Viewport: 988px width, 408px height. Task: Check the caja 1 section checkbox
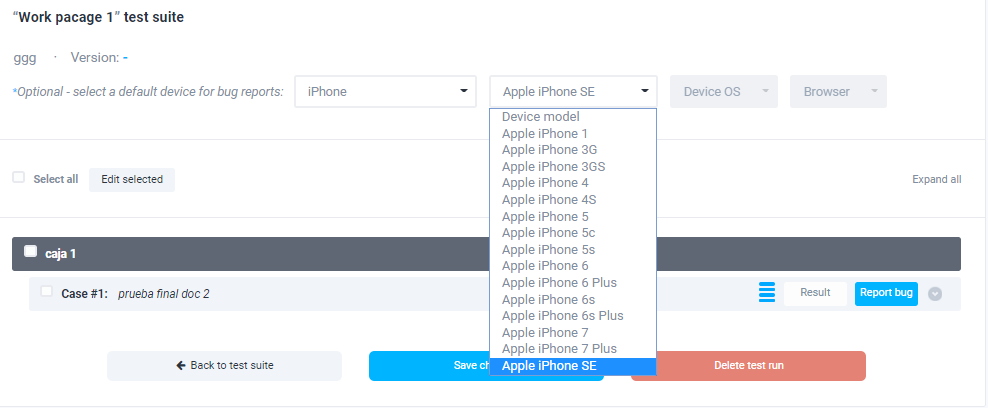30,252
